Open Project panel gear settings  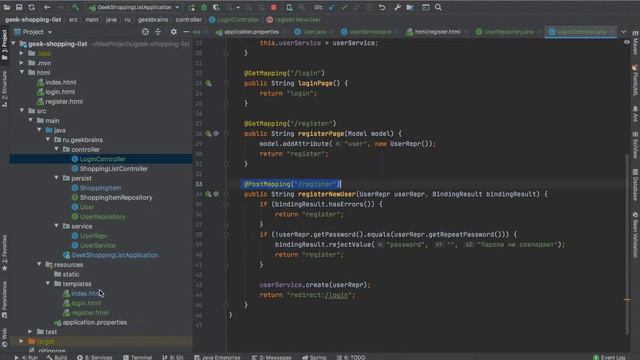[x=173, y=32]
